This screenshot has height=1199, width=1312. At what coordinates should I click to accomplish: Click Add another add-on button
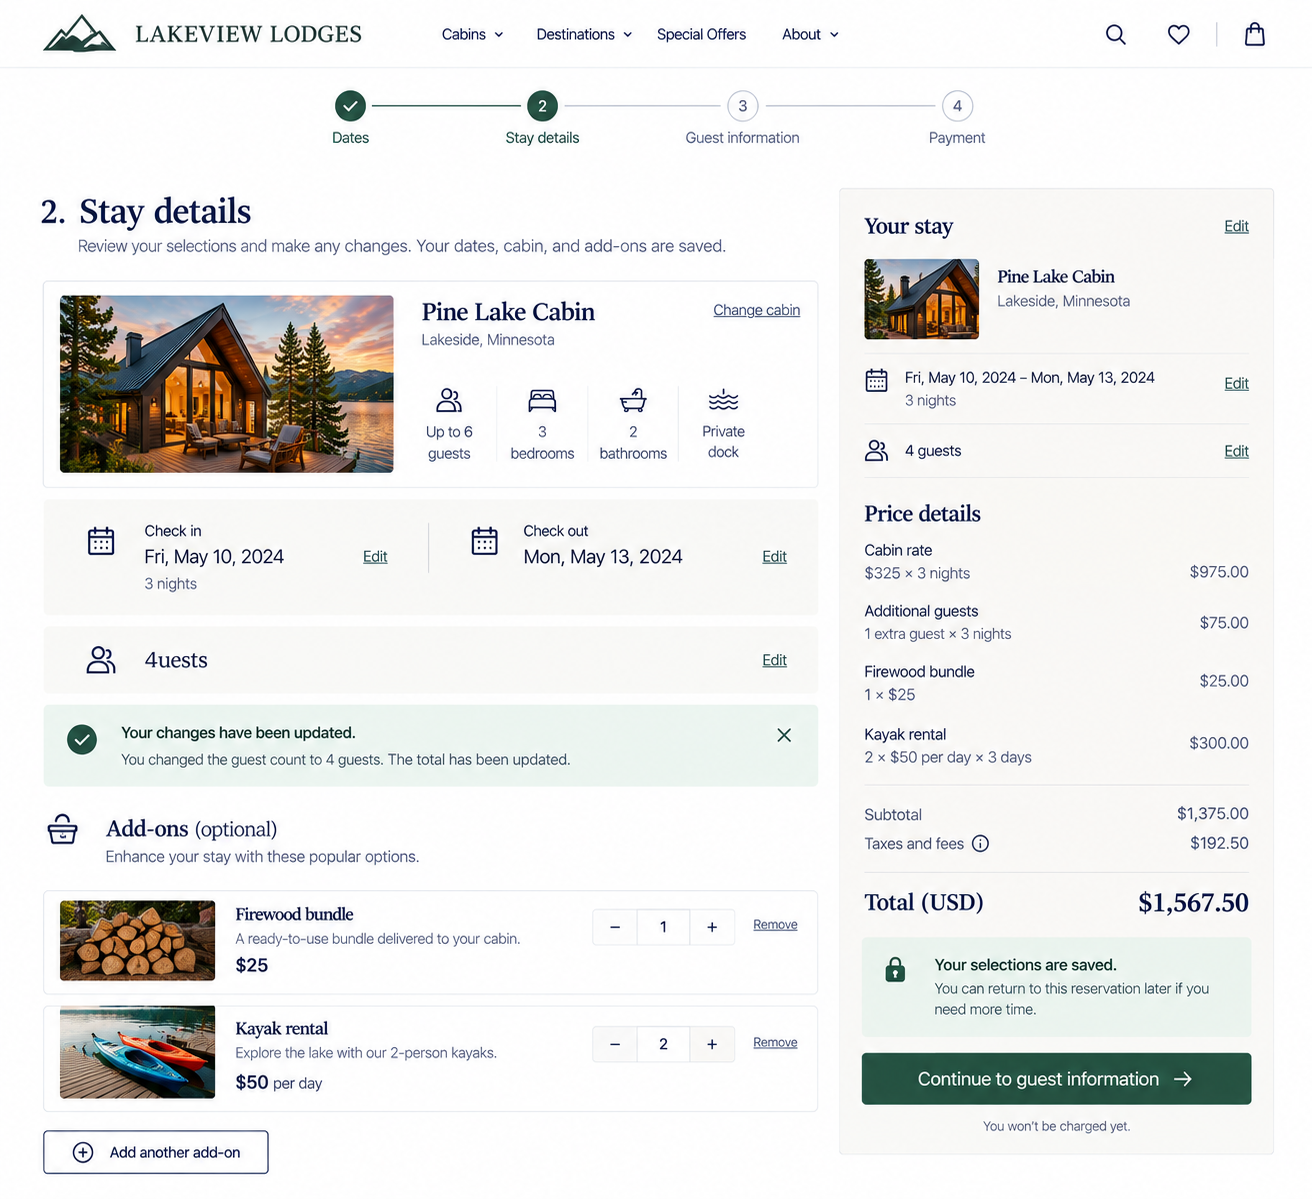click(156, 1152)
